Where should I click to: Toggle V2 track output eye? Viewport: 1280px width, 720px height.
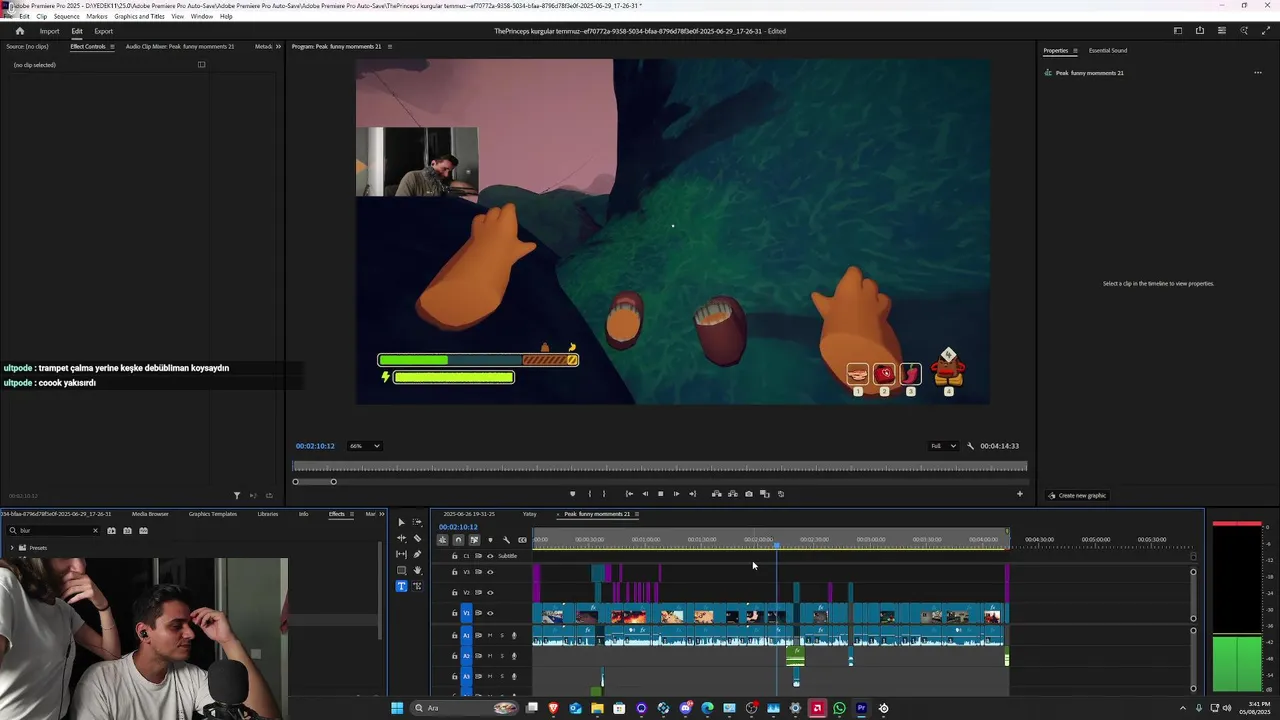(x=490, y=593)
